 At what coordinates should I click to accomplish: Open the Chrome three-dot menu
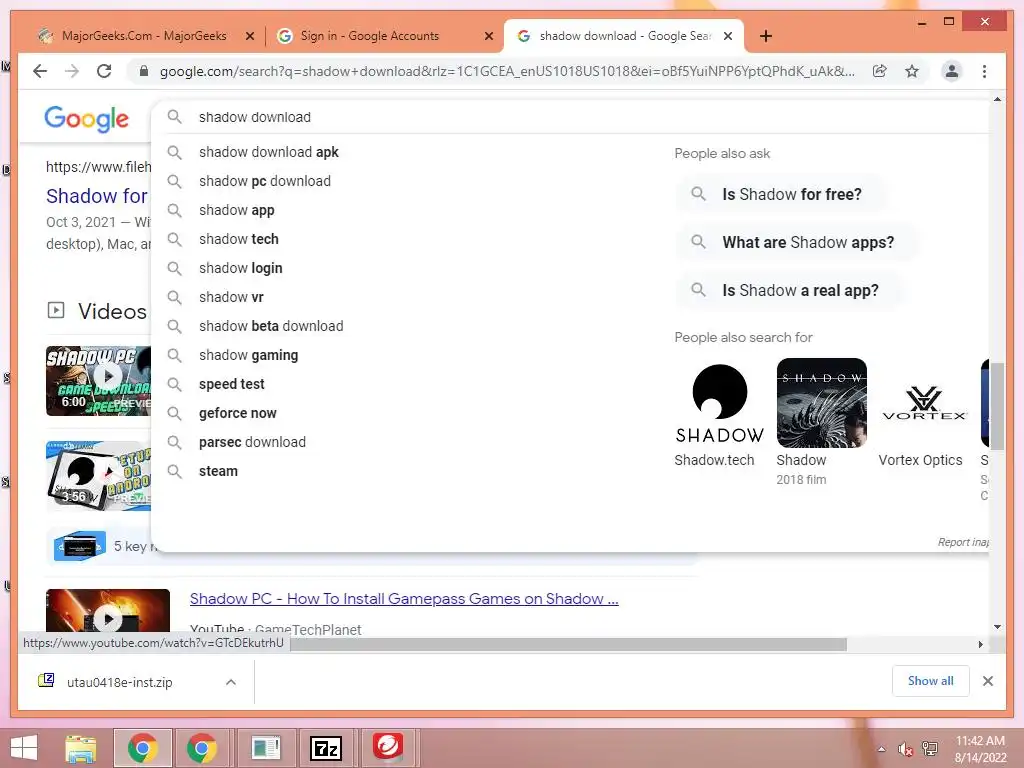coord(984,71)
